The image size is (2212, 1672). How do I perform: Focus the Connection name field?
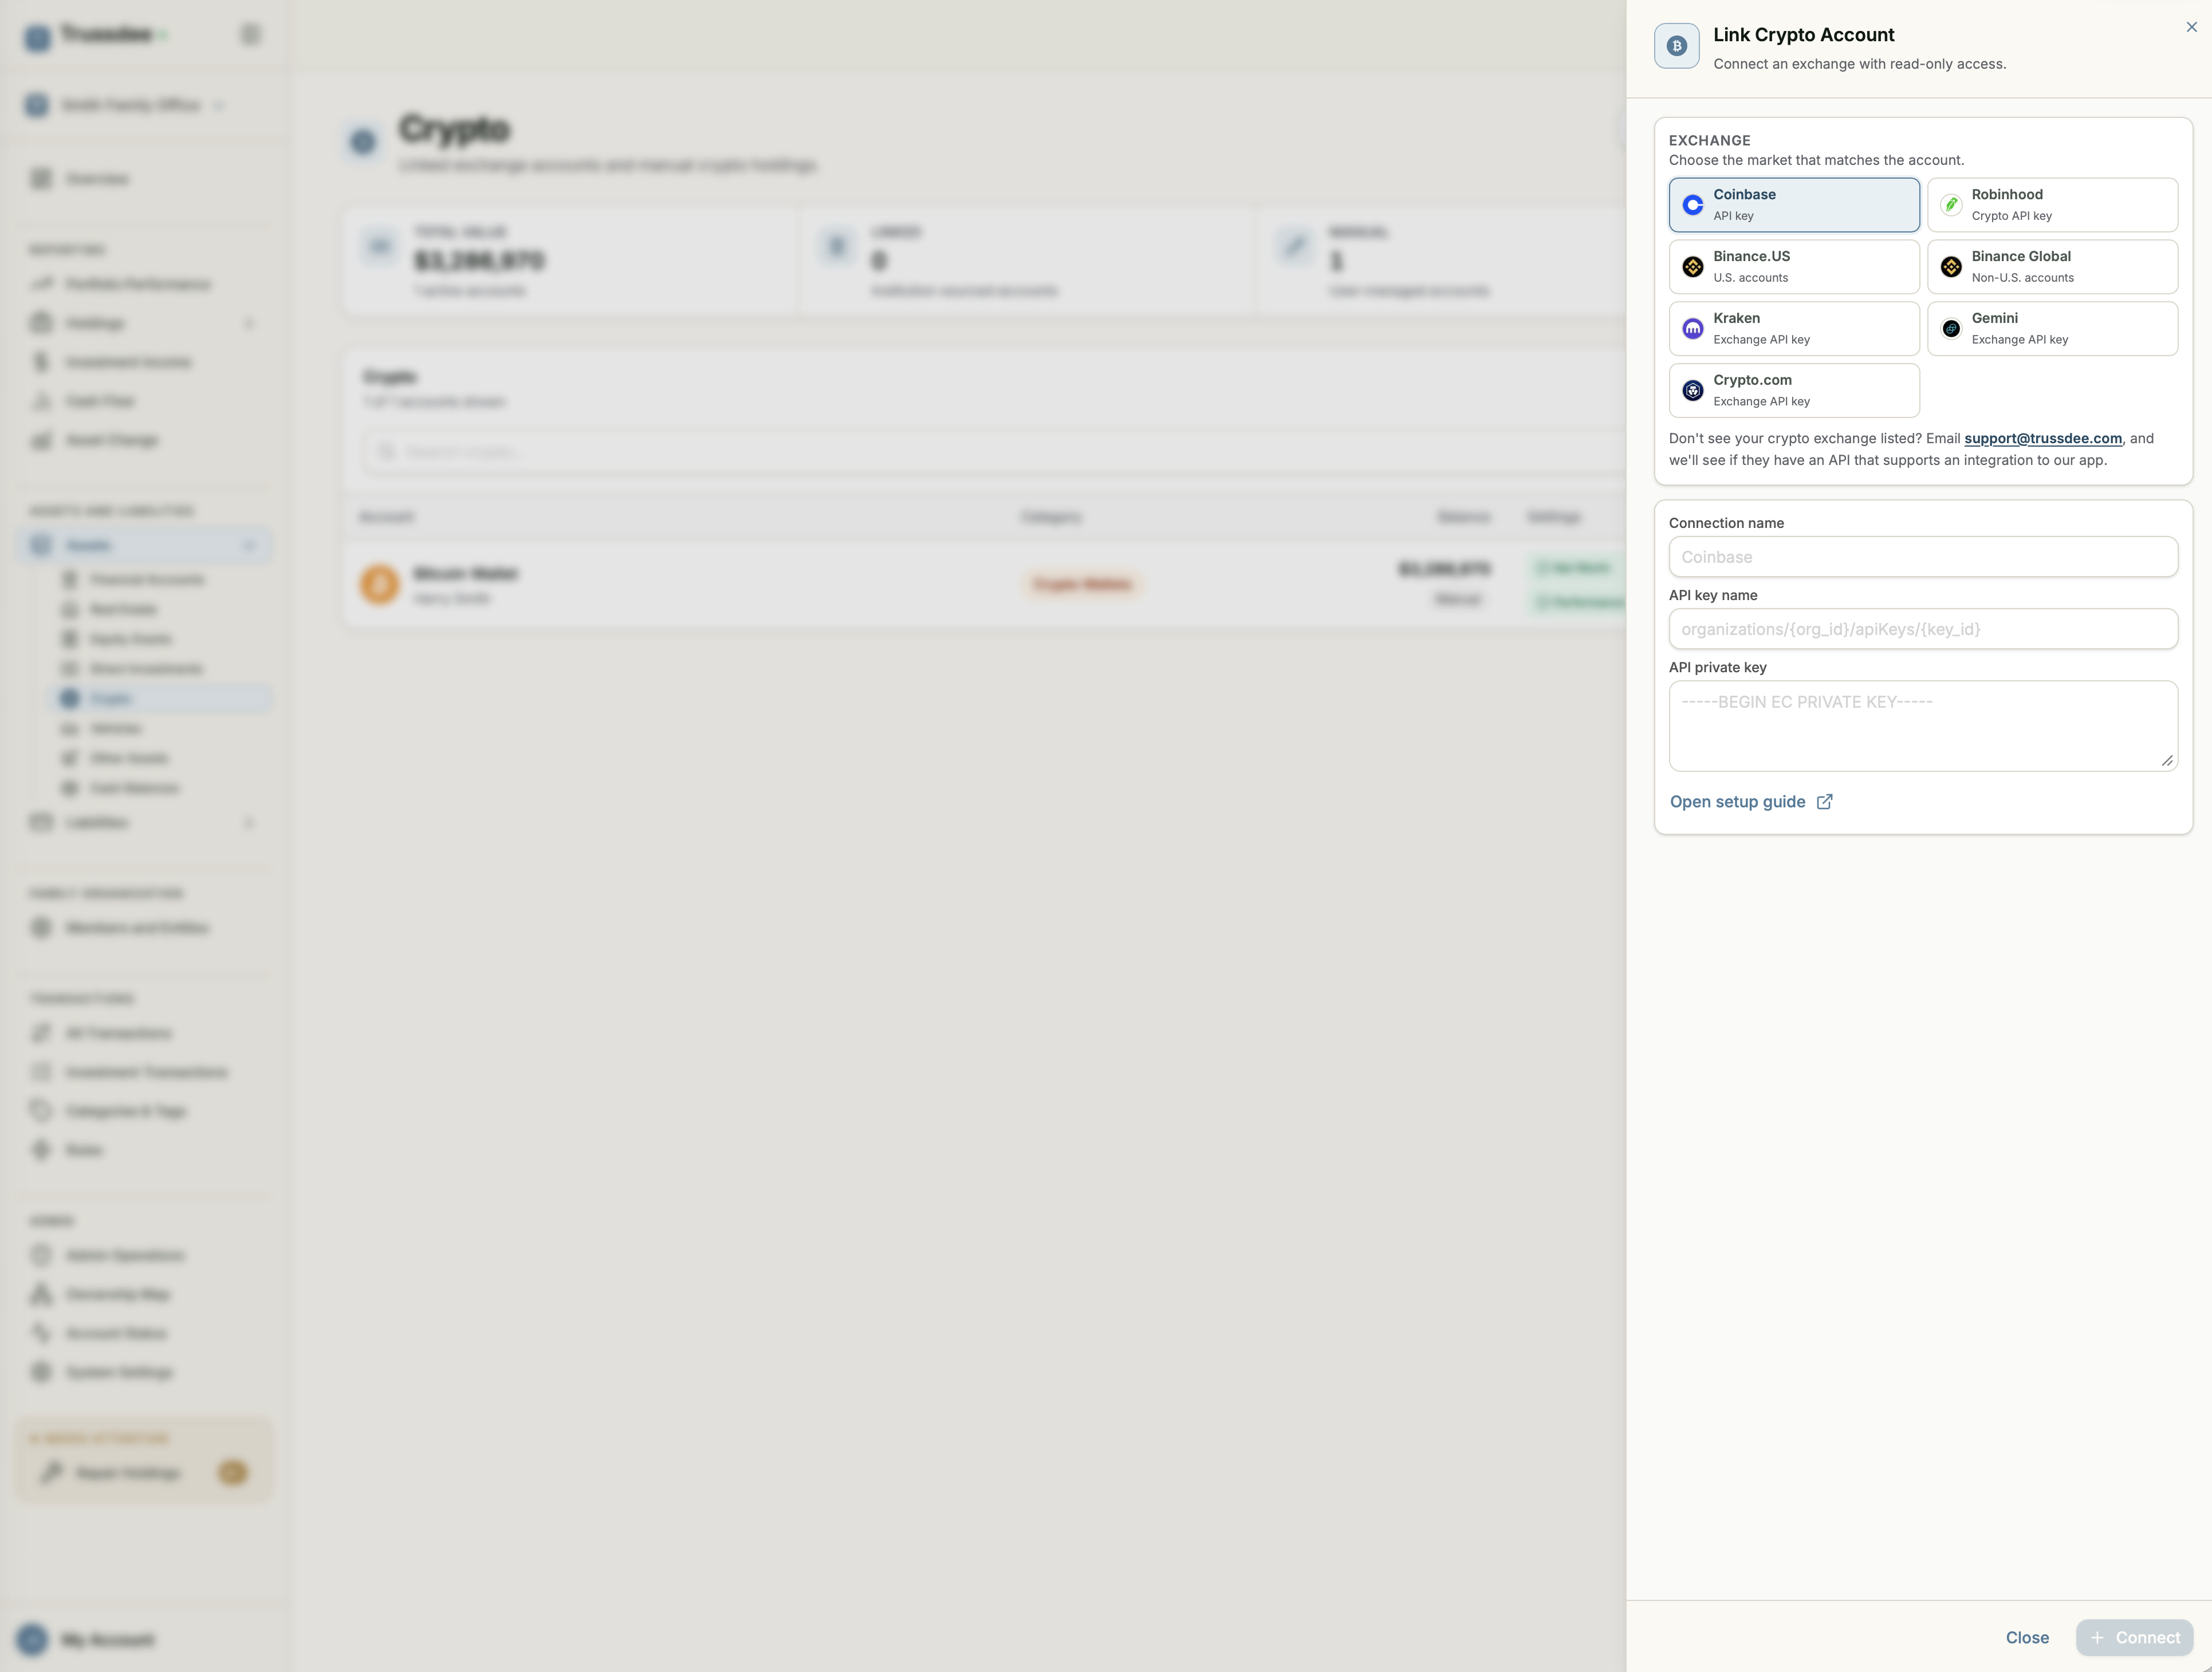click(1923, 557)
